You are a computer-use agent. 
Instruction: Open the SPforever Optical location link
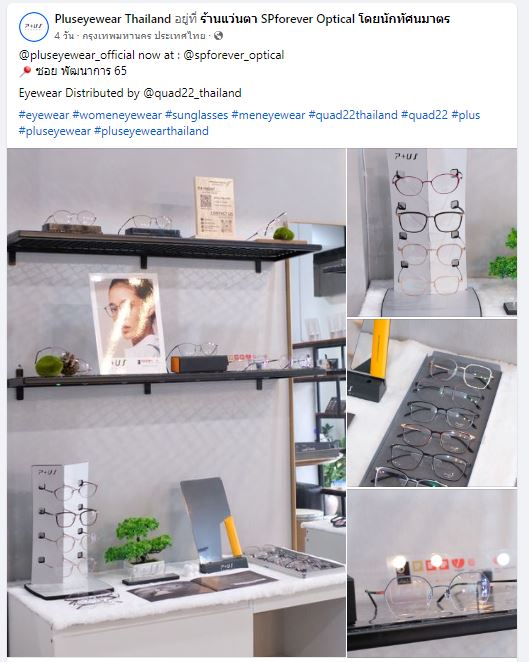[x=325, y=19]
